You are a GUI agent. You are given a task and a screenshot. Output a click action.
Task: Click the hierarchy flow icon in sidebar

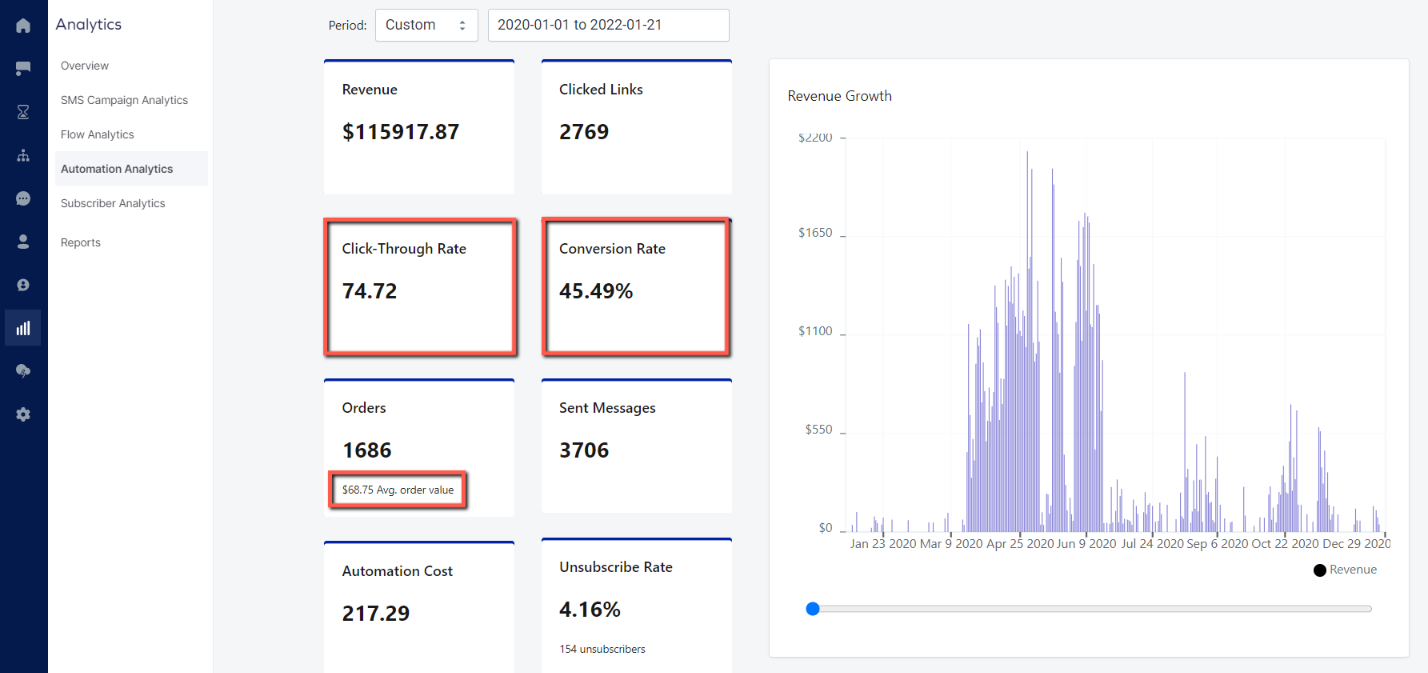point(23,156)
